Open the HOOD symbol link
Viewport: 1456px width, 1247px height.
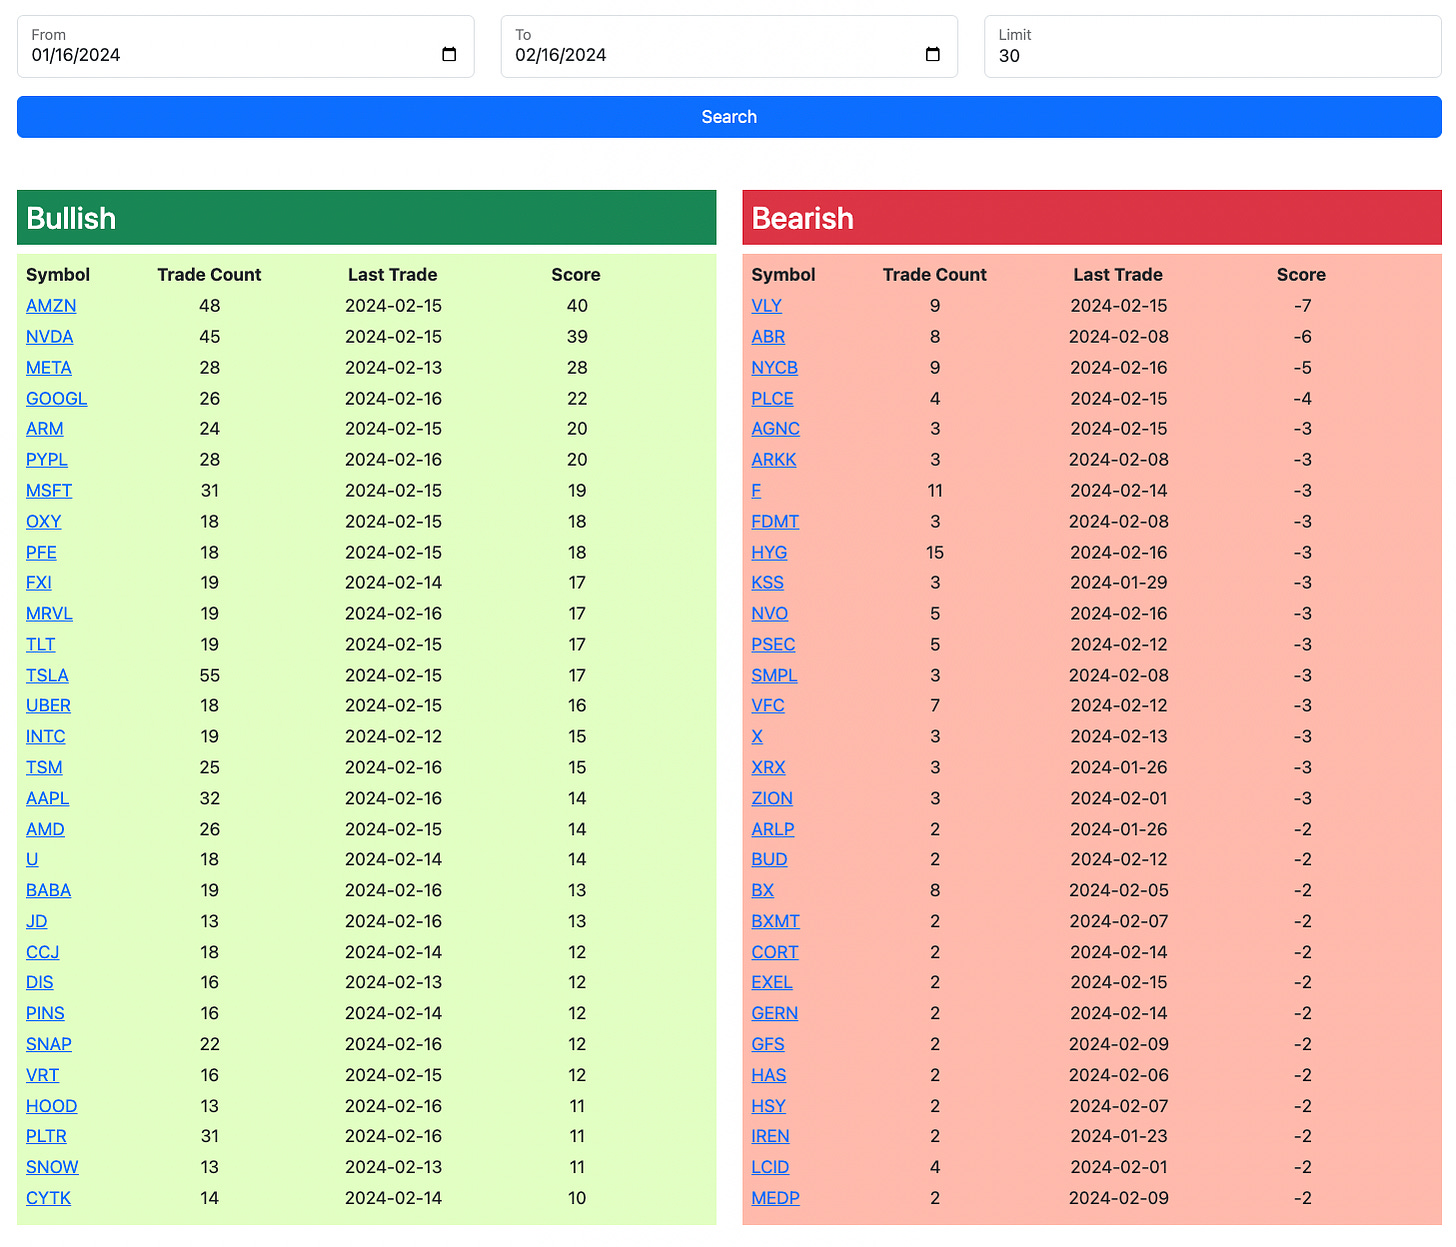52,1107
